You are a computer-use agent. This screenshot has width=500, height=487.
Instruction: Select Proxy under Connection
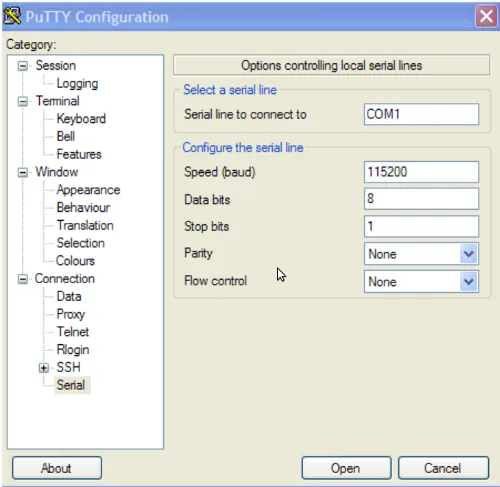tap(71, 314)
